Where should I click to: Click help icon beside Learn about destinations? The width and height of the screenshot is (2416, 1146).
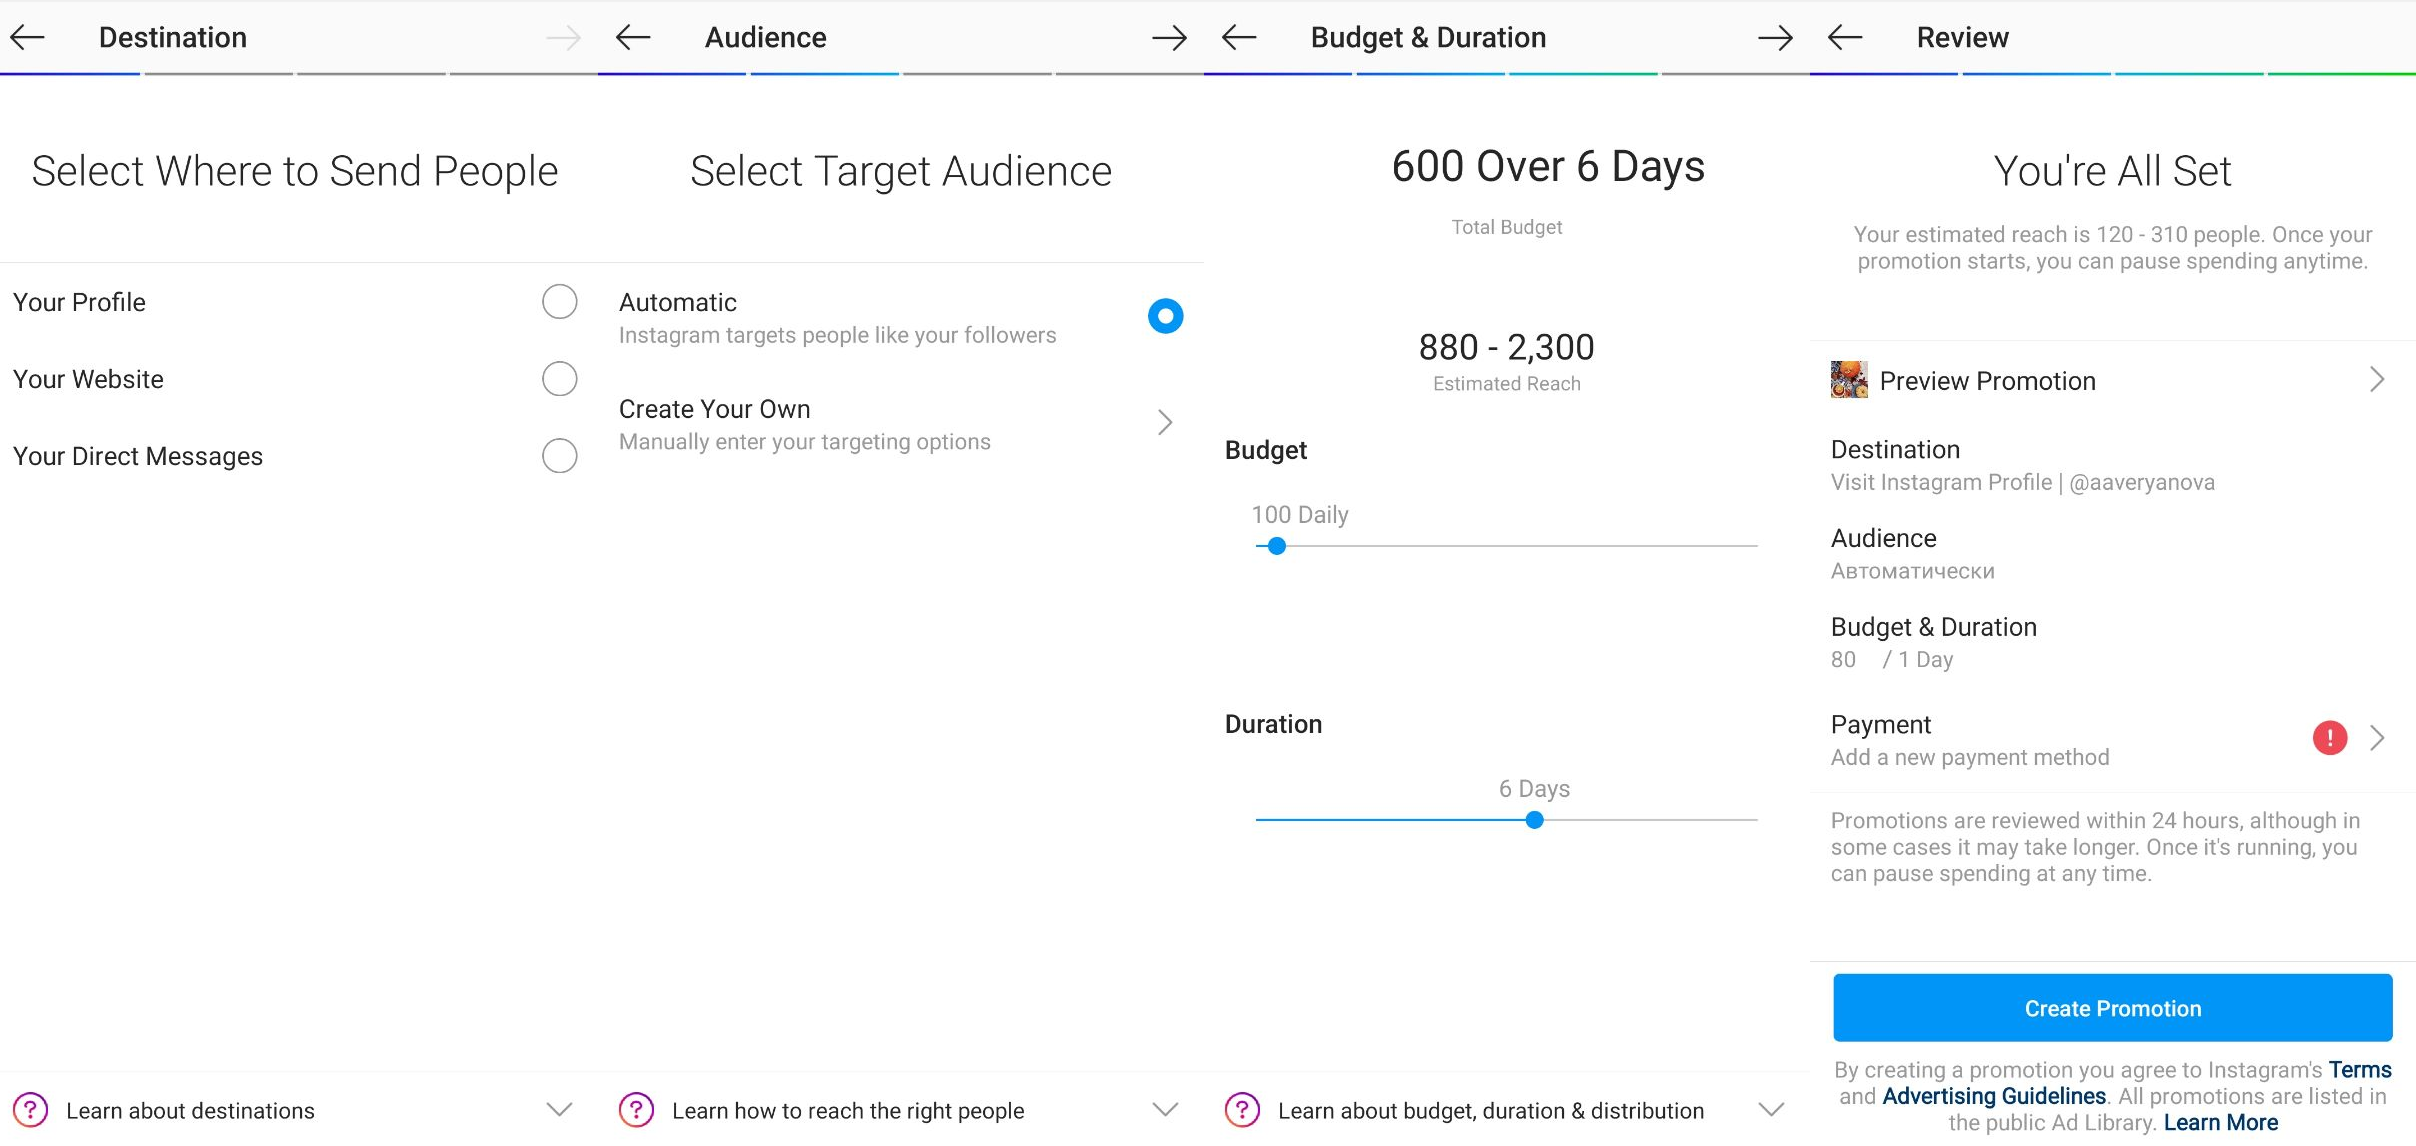pyautogui.click(x=31, y=1110)
